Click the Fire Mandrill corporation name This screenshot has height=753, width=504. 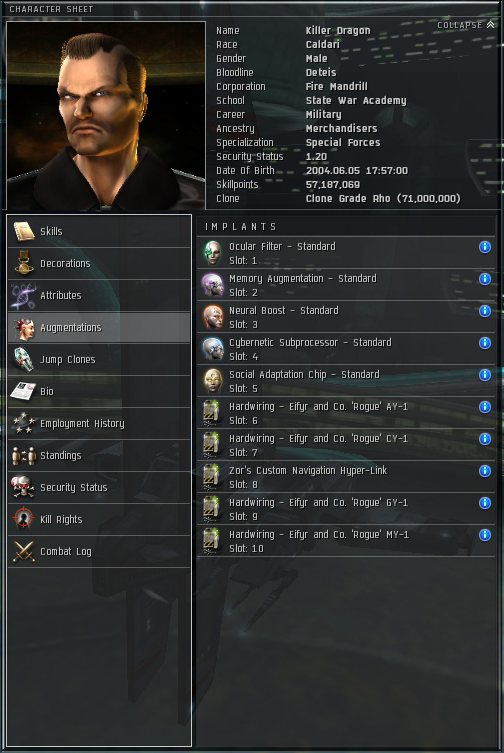pyautogui.click(x=337, y=86)
